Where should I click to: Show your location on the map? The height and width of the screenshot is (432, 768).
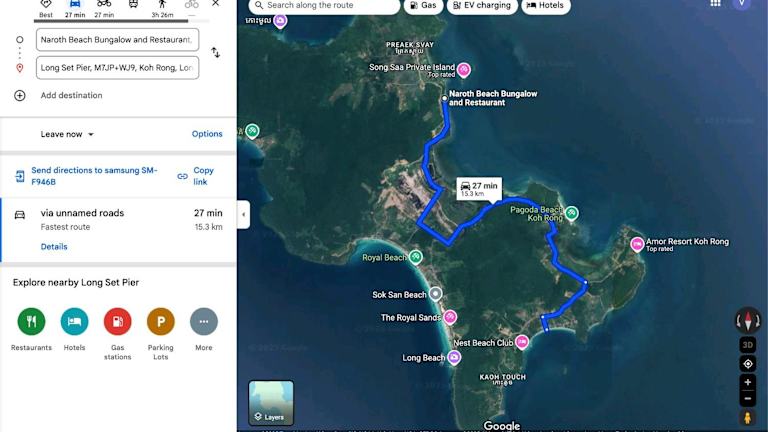[747, 363]
